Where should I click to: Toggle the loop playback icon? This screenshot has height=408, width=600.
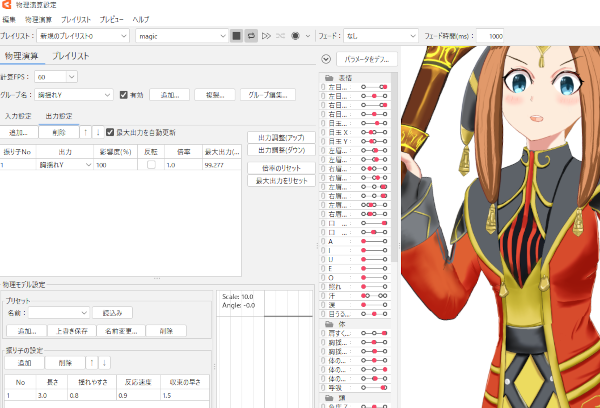[x=251, y=36]
